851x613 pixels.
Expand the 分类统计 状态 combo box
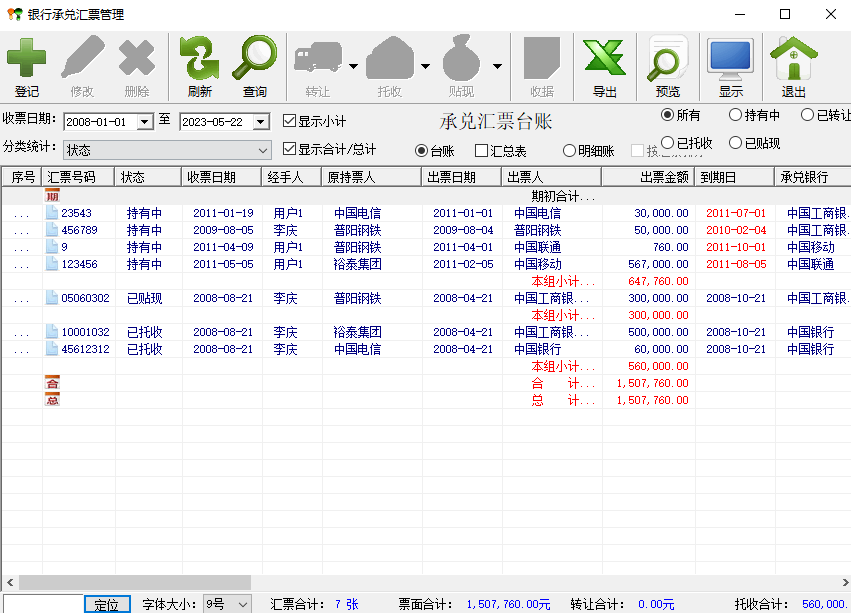(x=263, y=150)
